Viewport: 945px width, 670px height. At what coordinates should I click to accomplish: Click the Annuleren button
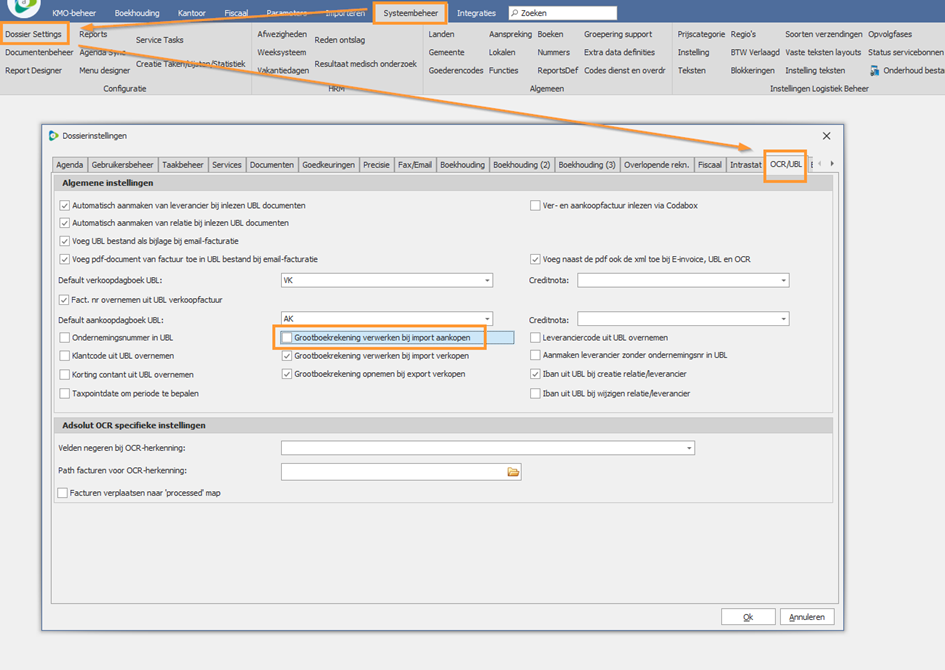[x=806, y=617]
